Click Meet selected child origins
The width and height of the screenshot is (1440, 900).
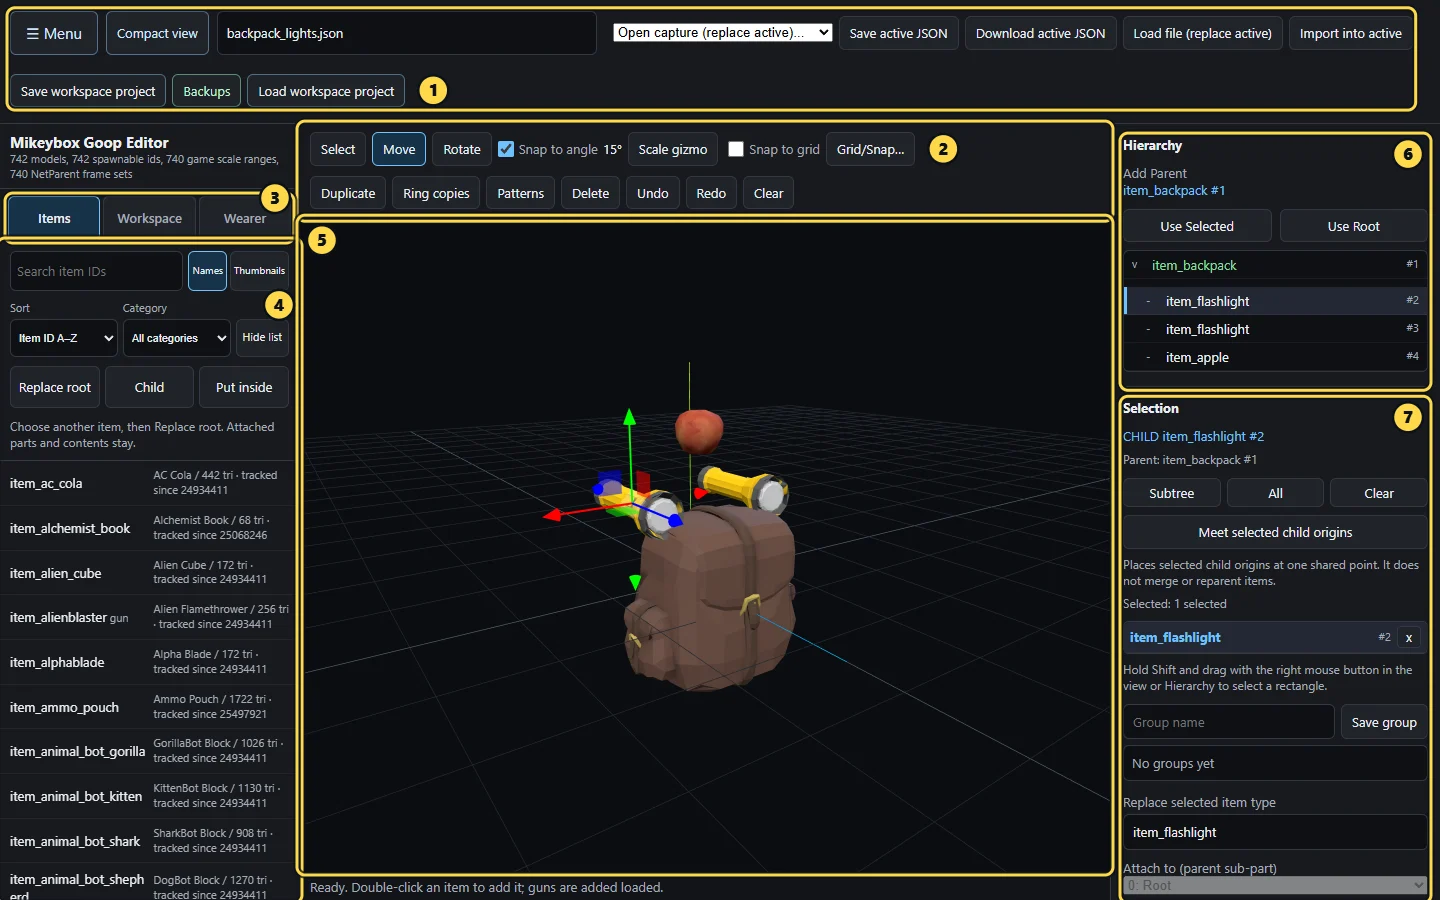click(x=1275, y=532)
